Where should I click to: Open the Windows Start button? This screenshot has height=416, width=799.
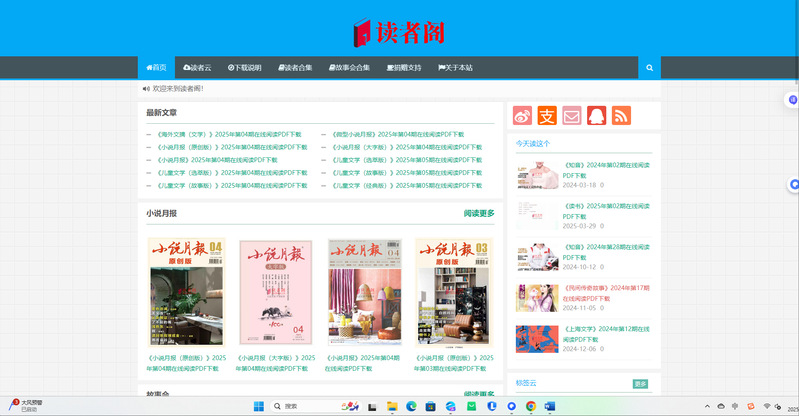tap(259, 406)
